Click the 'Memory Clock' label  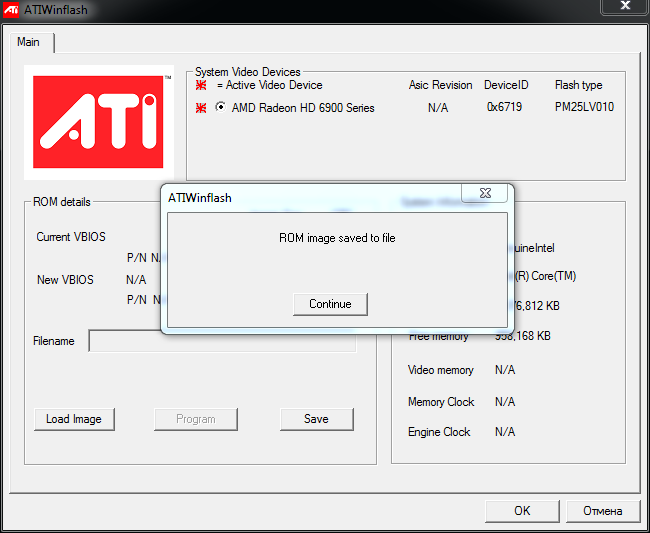441,402
